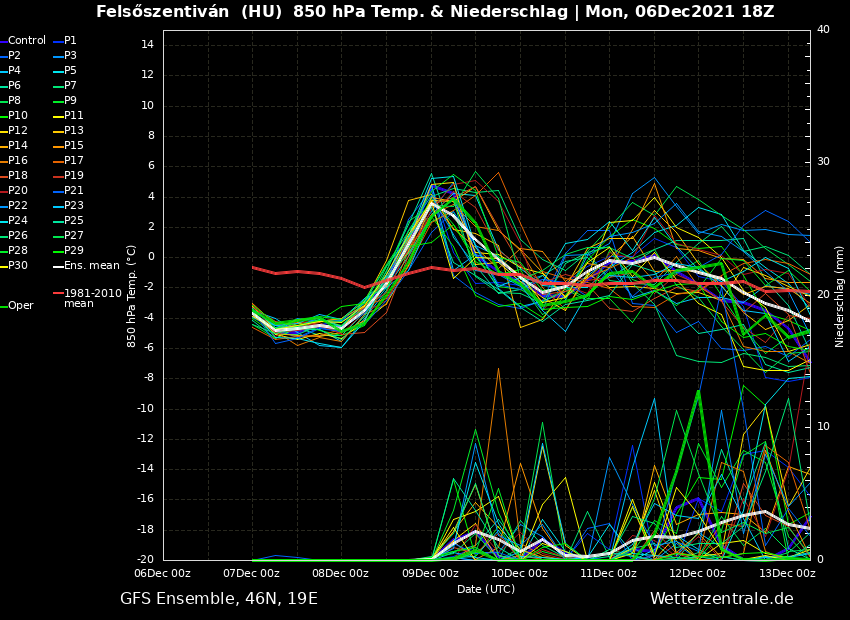
Task: Select the Ens. mean legend entry
Action: click(91, 266)
